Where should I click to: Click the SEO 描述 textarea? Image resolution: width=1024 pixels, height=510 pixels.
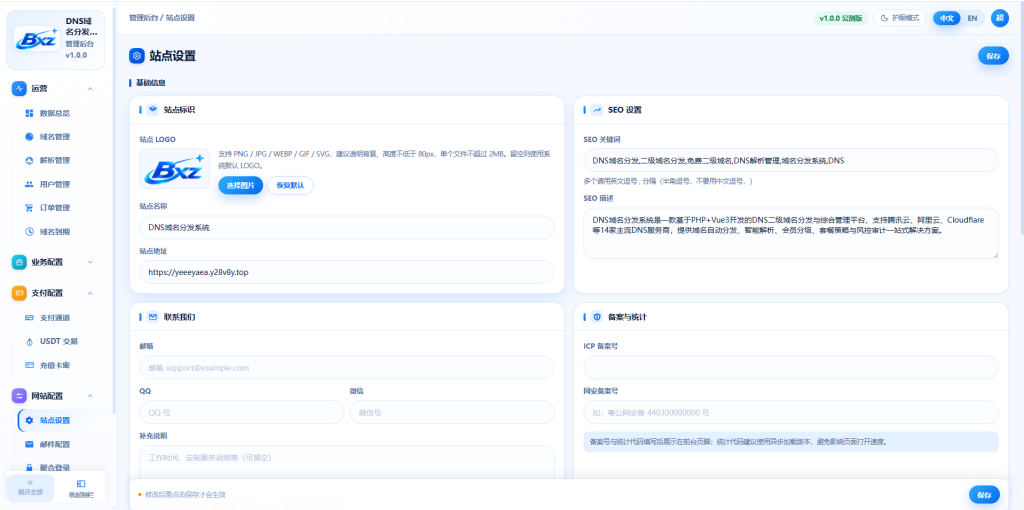pos(791,234)
